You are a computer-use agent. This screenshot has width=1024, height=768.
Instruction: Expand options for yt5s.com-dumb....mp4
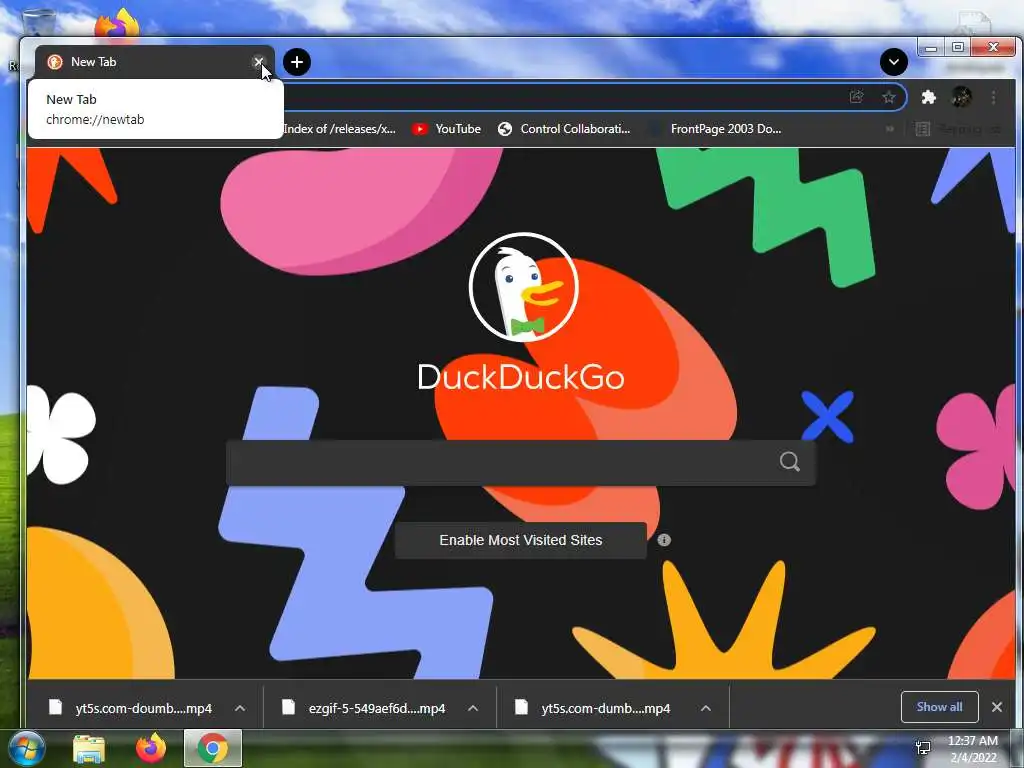[705, 708]
